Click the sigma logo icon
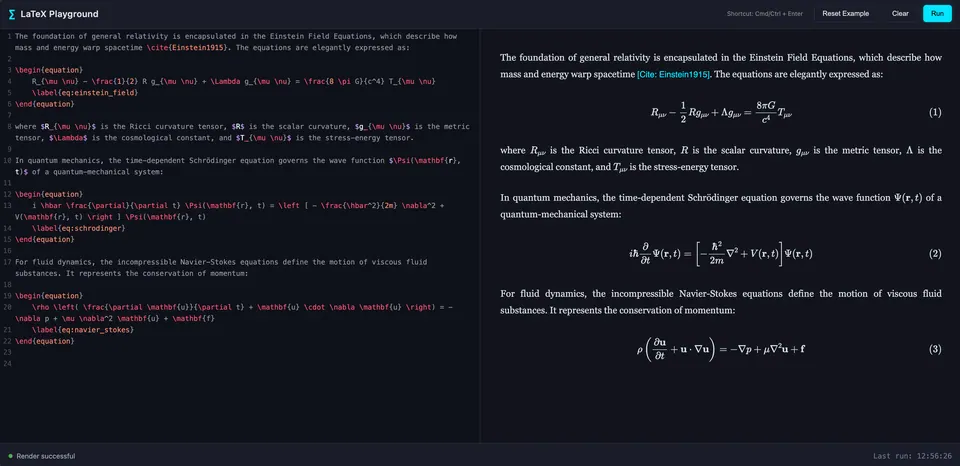The height and width of the screenshot is (466, 960). pyautogui.click(x=12, y=14)
